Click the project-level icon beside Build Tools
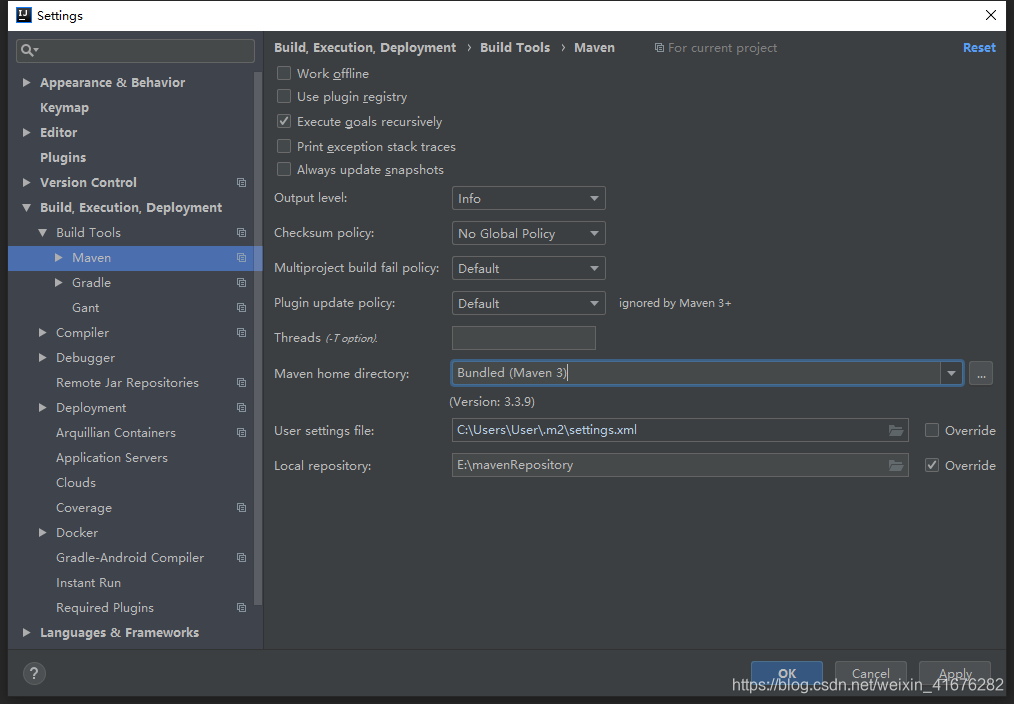Screen dimensions: 1014x704 tap(241, 233)
